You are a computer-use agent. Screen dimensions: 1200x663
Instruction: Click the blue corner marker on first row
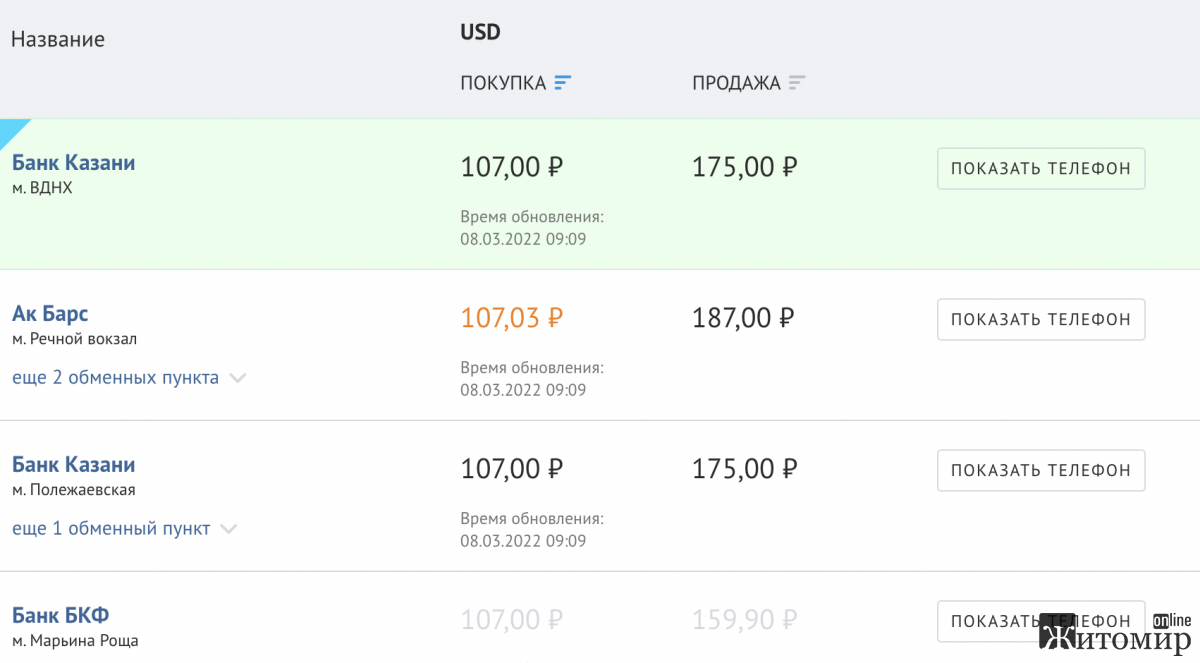(12, 131)
